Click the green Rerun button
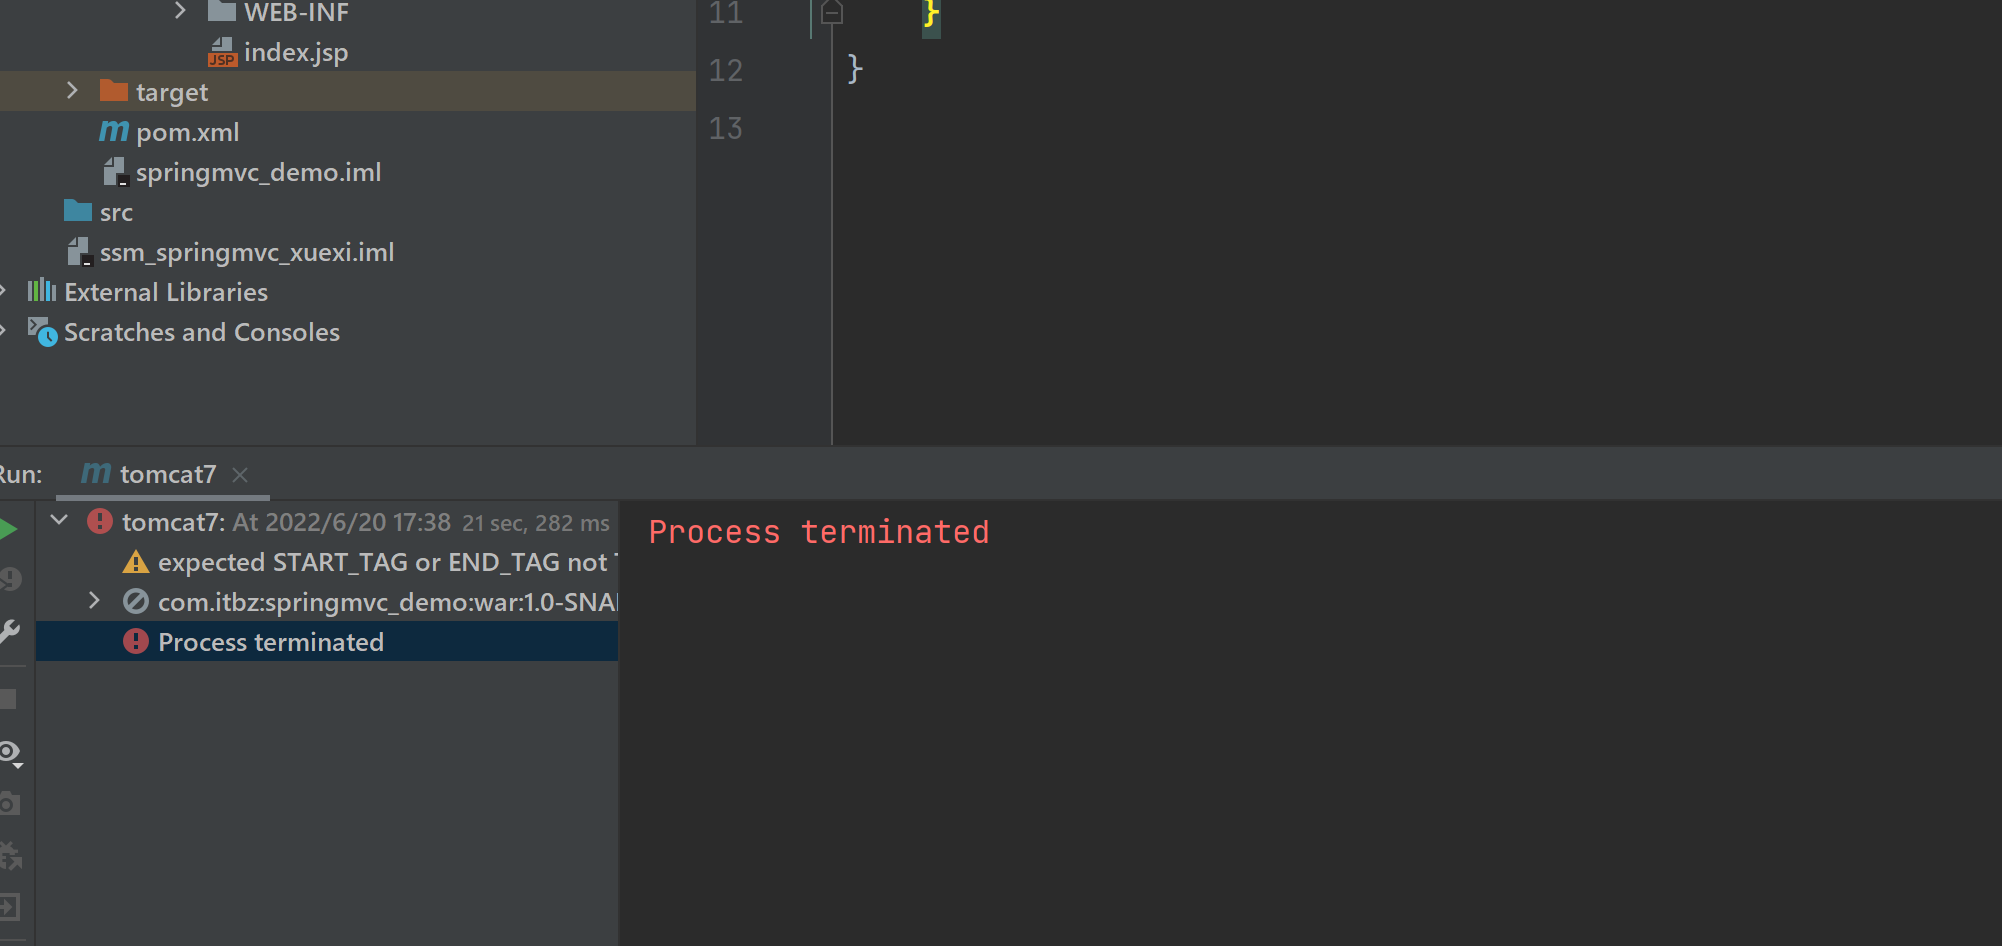Image resolution: width=2002 pixels, height=946 pixels. pyautogui.click(x=8, y=529)
